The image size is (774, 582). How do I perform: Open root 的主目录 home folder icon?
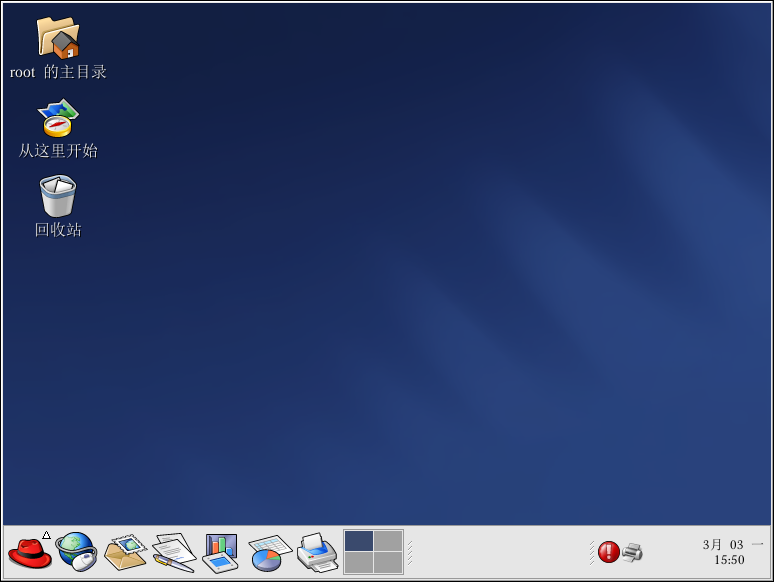[58, 38]
